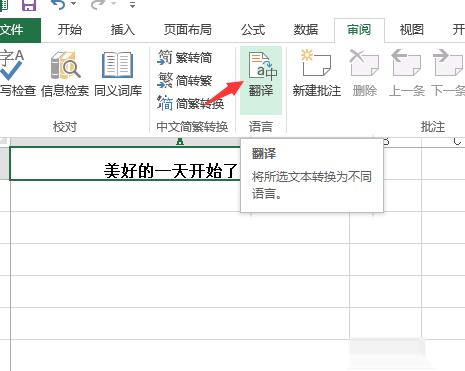Screen dimensions: 465x371
Task: Click the Save icon in quick access toolbar
Action: (x=29, y=5)
